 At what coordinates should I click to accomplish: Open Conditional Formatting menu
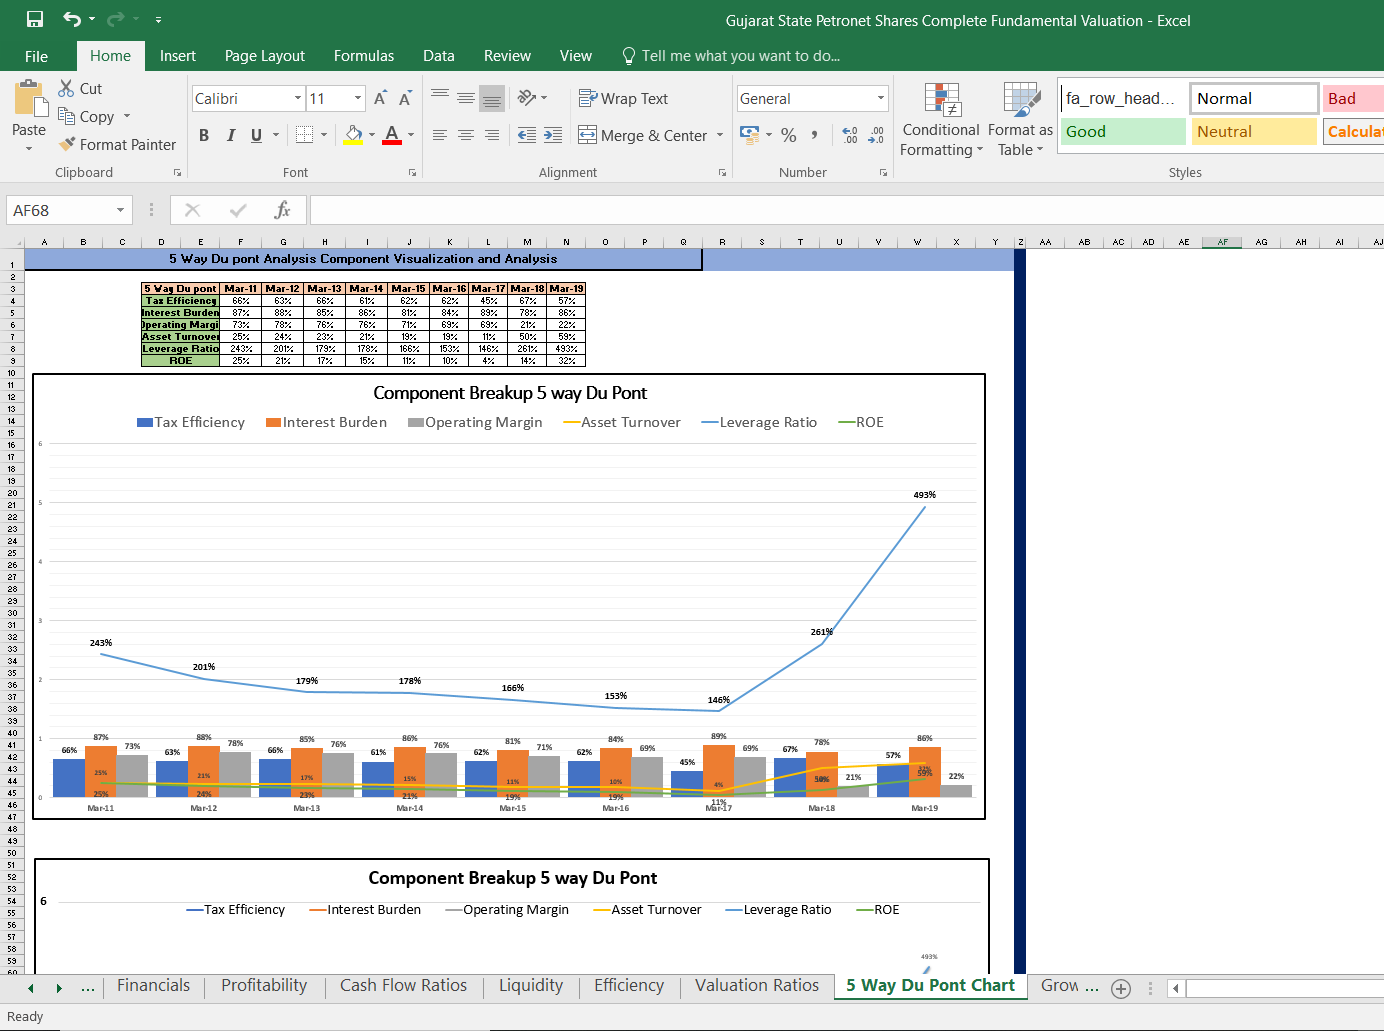[941, 120]
